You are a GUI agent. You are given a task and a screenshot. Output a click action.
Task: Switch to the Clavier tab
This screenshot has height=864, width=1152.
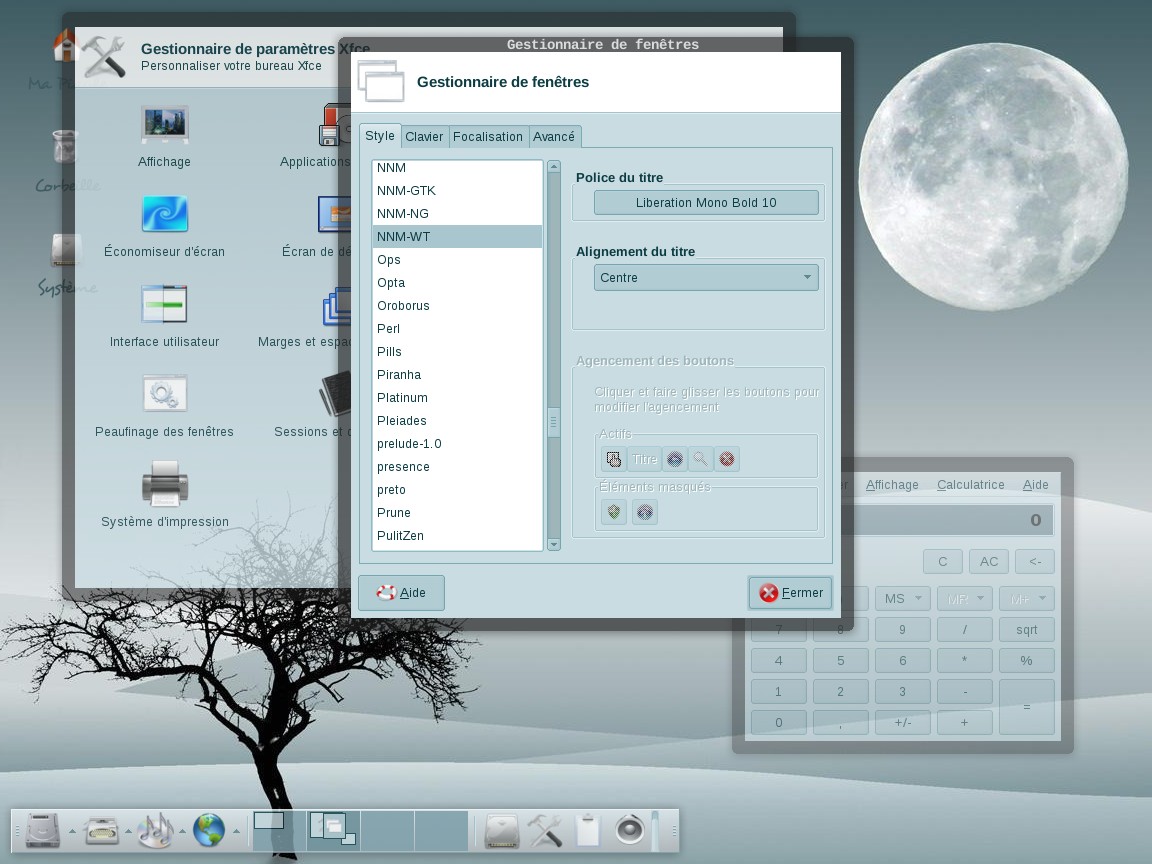[424, 137]
